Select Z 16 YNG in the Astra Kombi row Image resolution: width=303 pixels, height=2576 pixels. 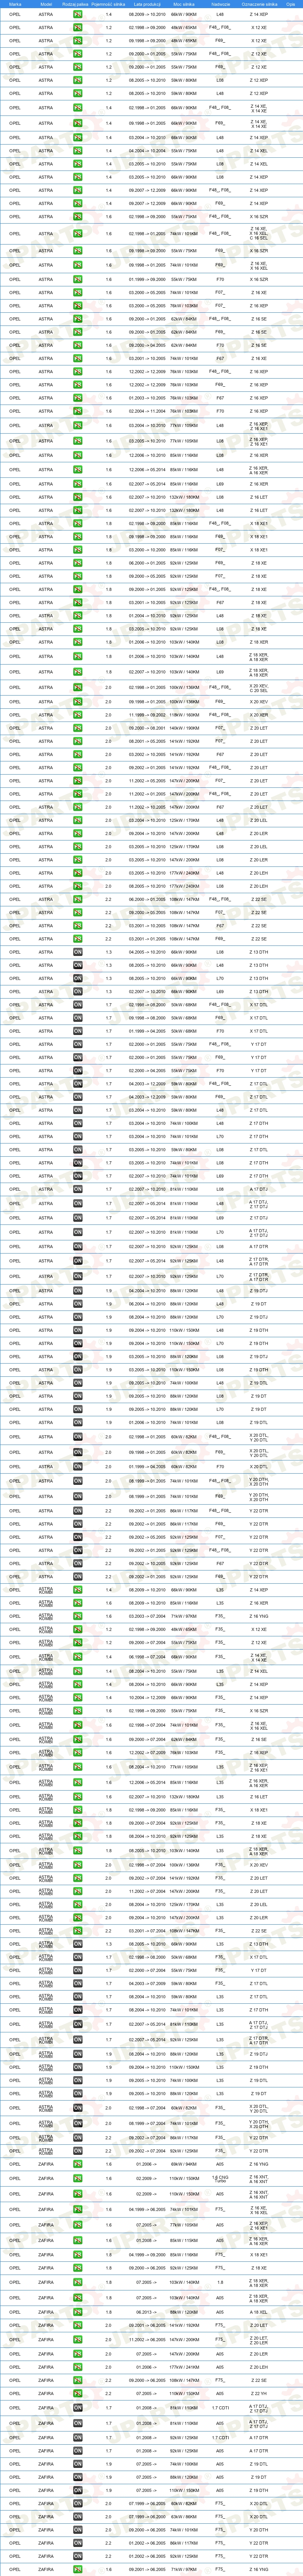259,1616
